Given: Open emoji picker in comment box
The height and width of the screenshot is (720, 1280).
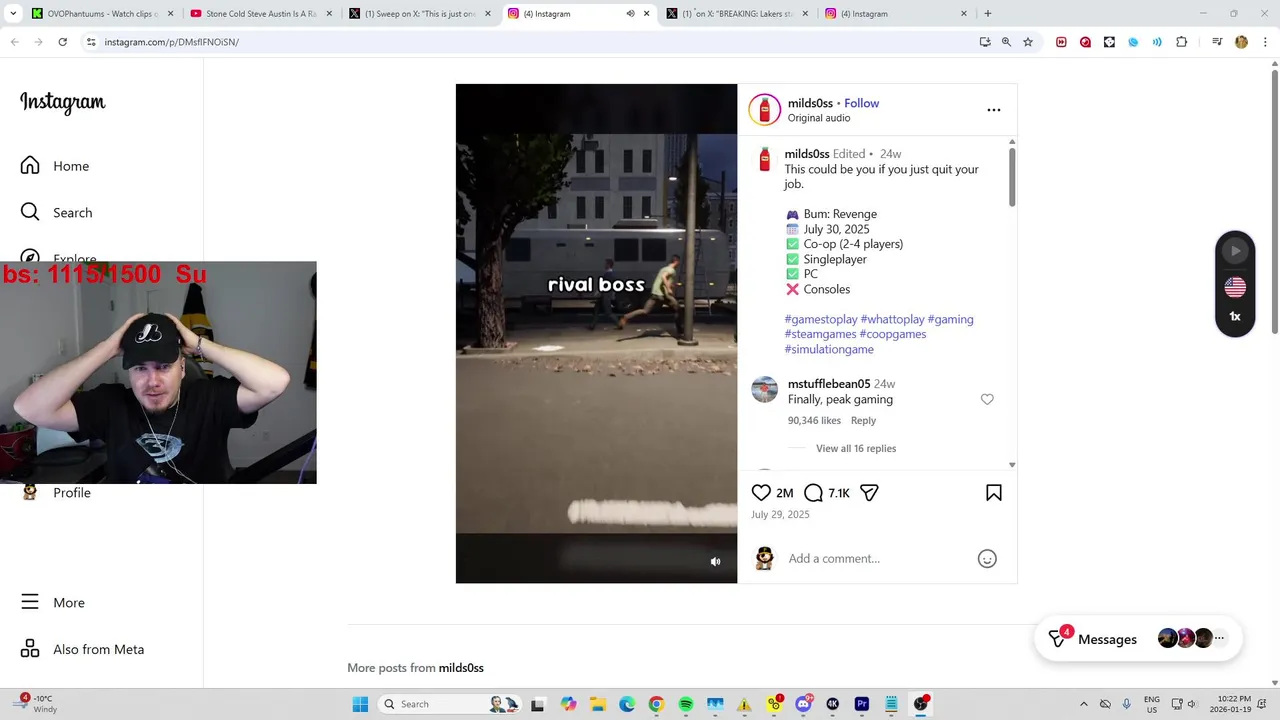Looking at the screenshot, I should coord(987,559).
